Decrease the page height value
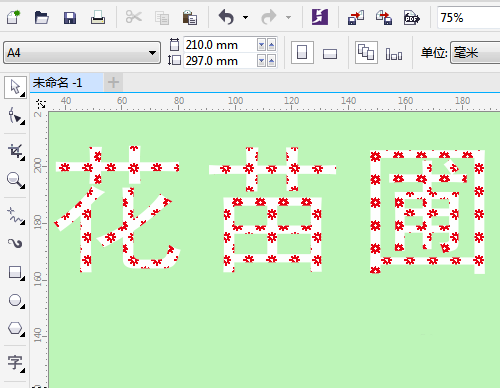 262,61
